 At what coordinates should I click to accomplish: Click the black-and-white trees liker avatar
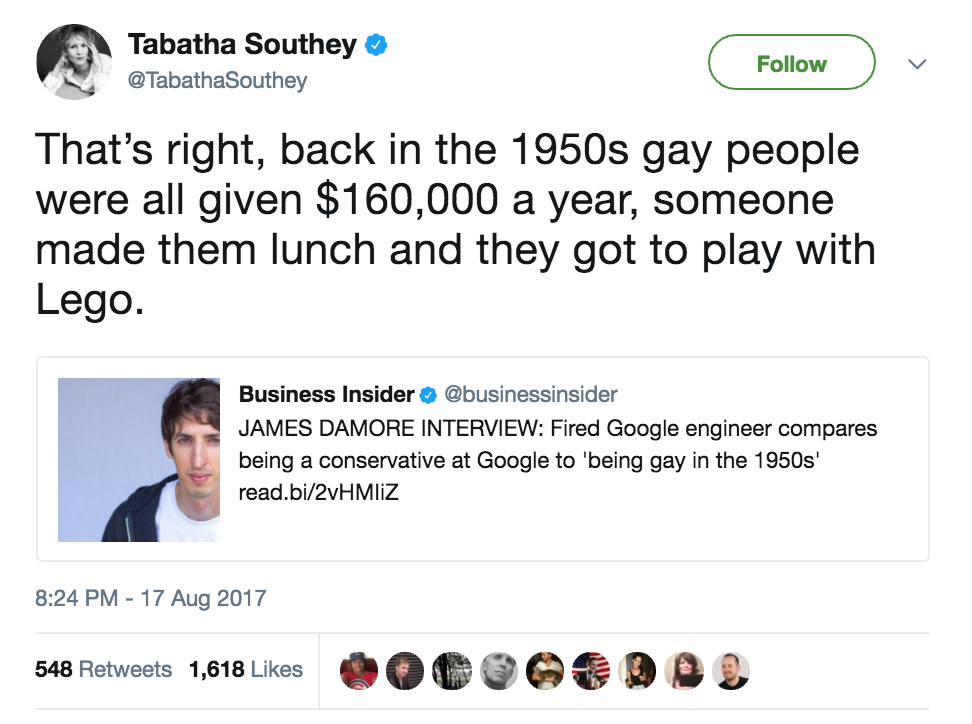coord(450,670)
